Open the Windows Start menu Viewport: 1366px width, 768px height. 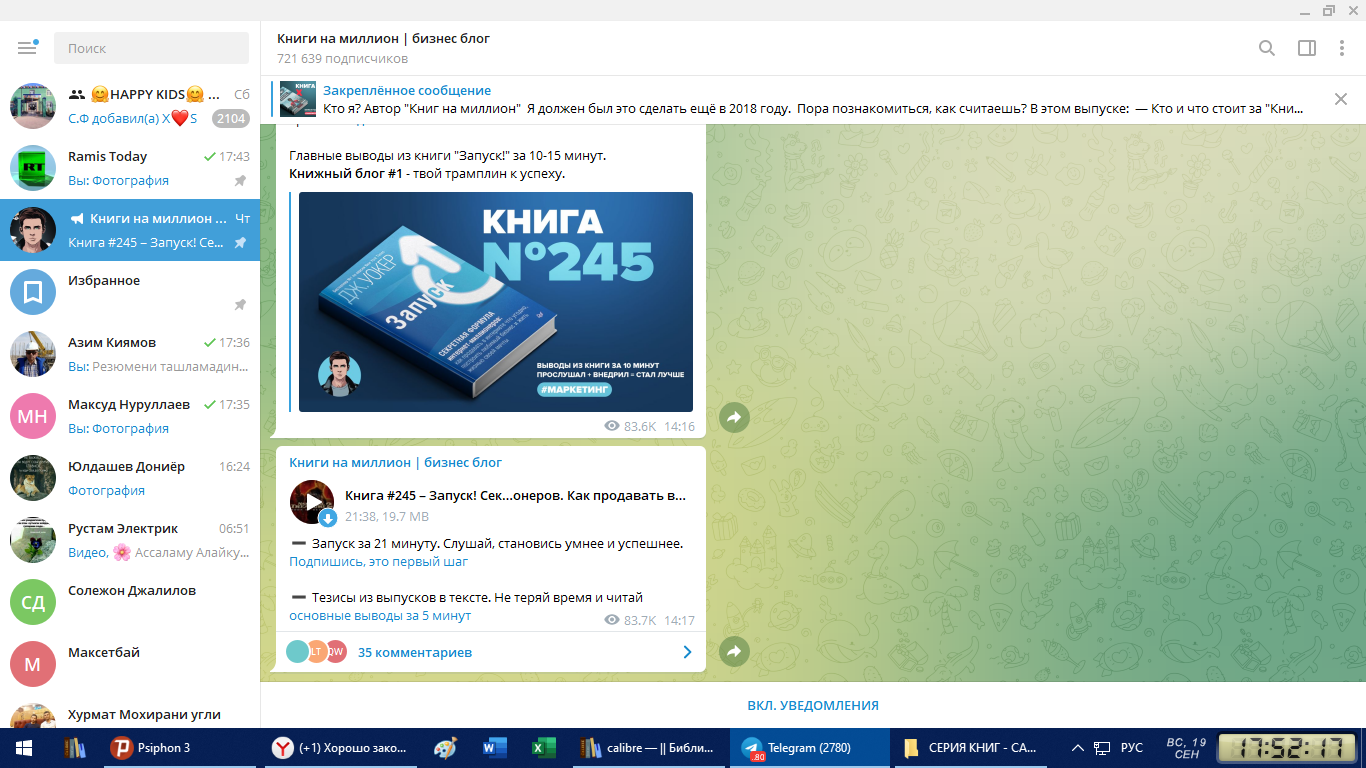click(25, 748)
